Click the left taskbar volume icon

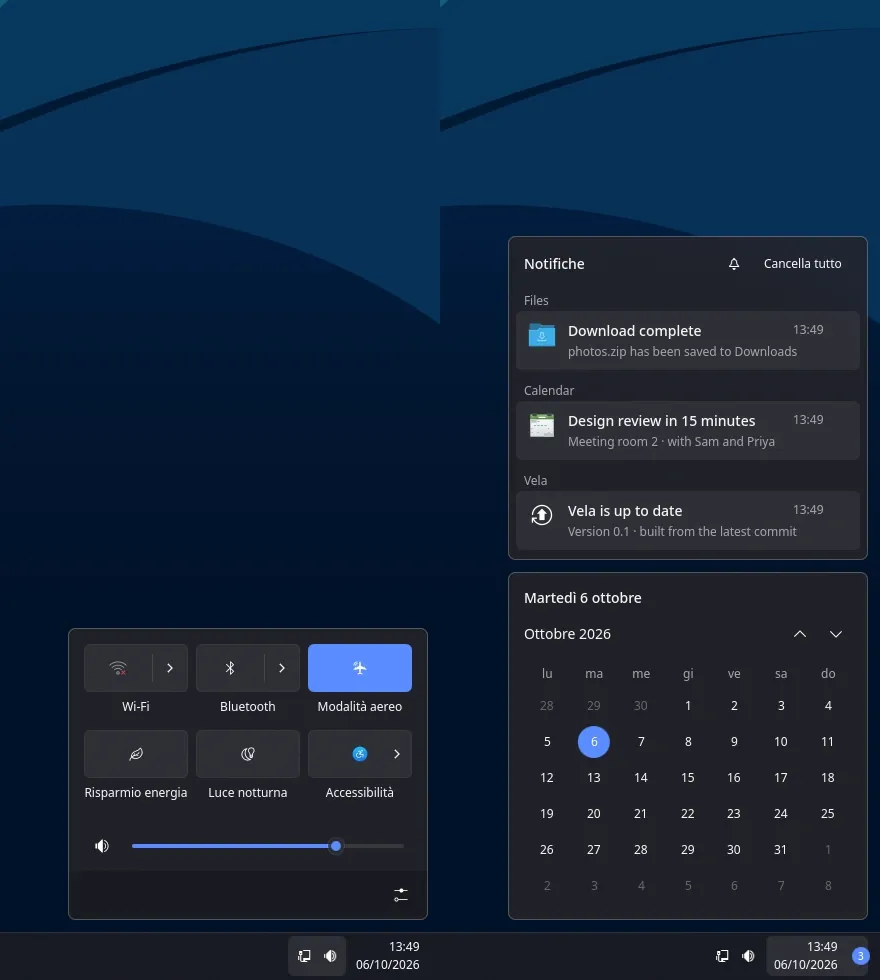[330, 956]
